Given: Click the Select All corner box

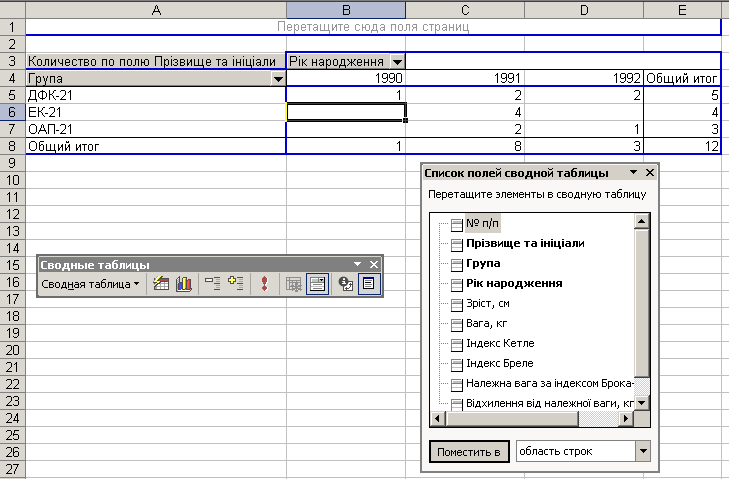Looking at the screenshot, I should click(13, 10).
